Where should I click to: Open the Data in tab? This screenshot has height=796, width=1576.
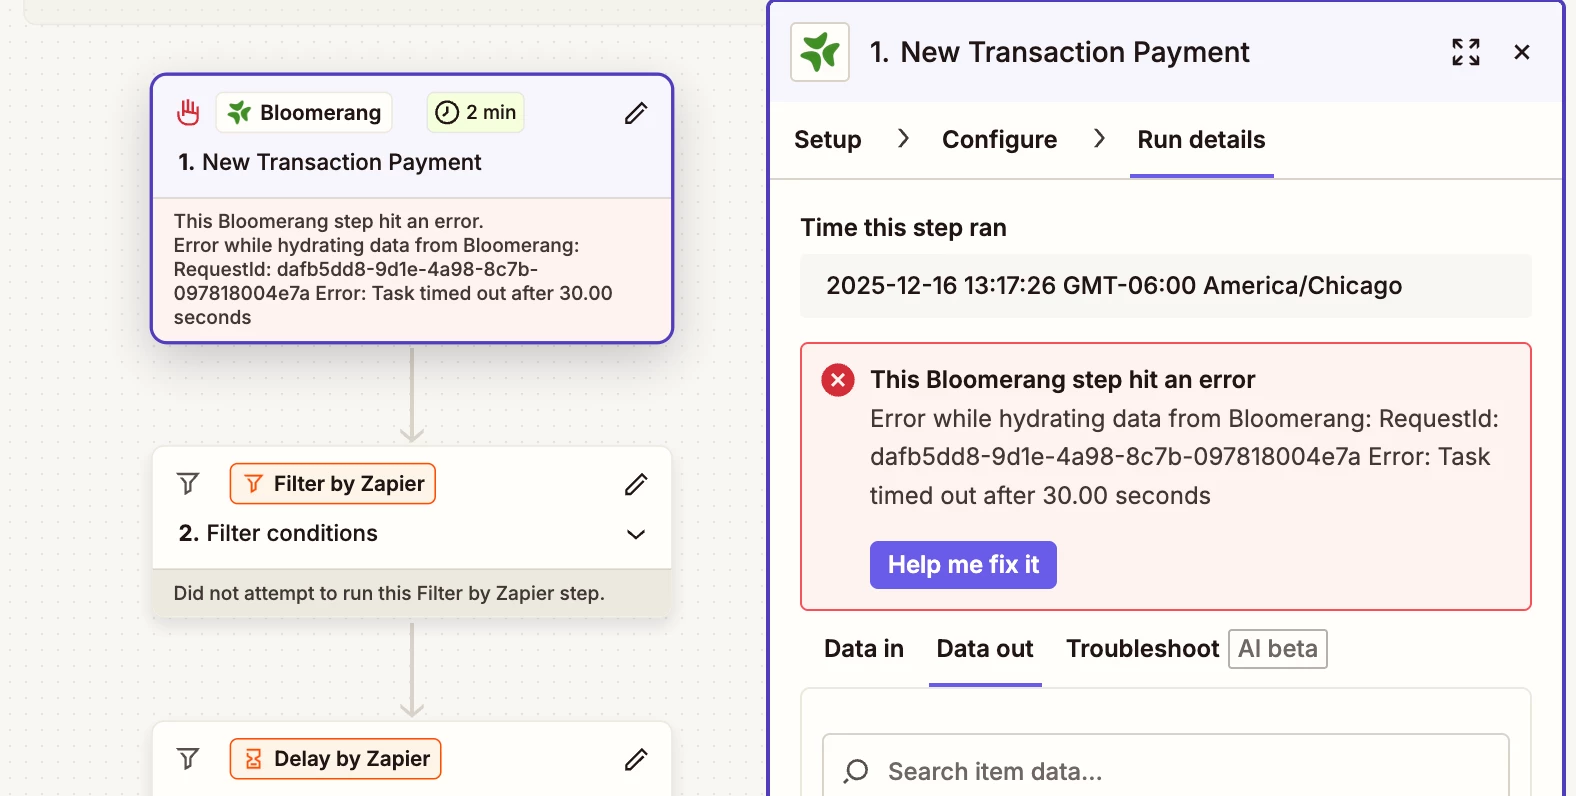click(x=864, y=649)
